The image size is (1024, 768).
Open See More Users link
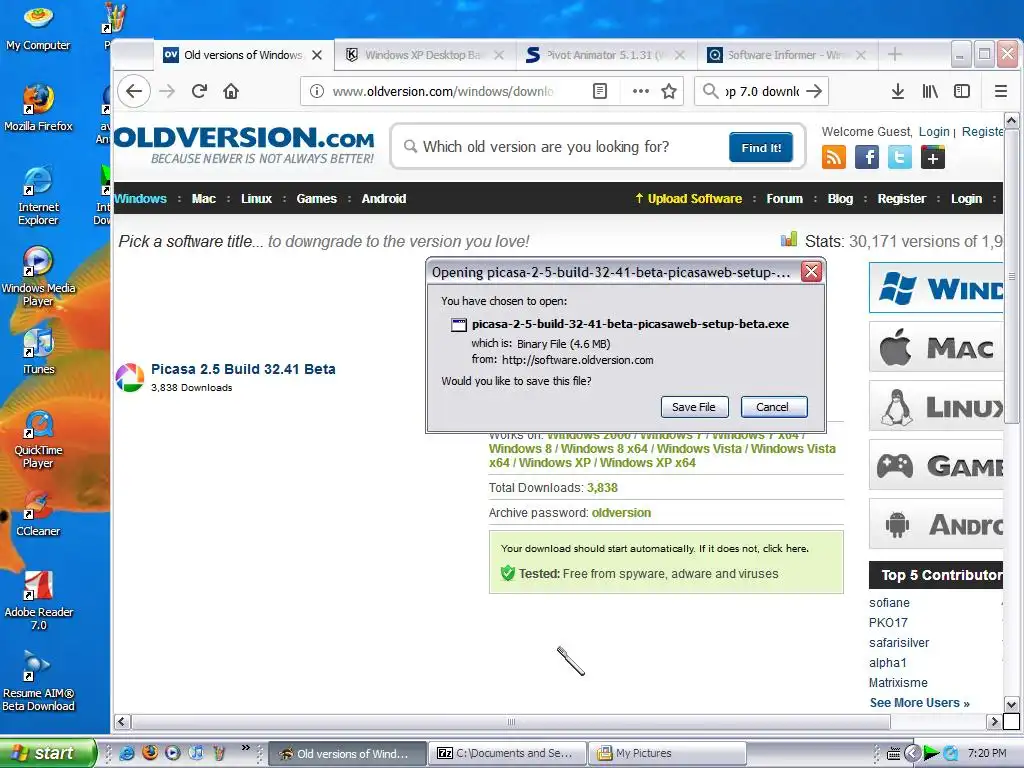click(919, 703)
